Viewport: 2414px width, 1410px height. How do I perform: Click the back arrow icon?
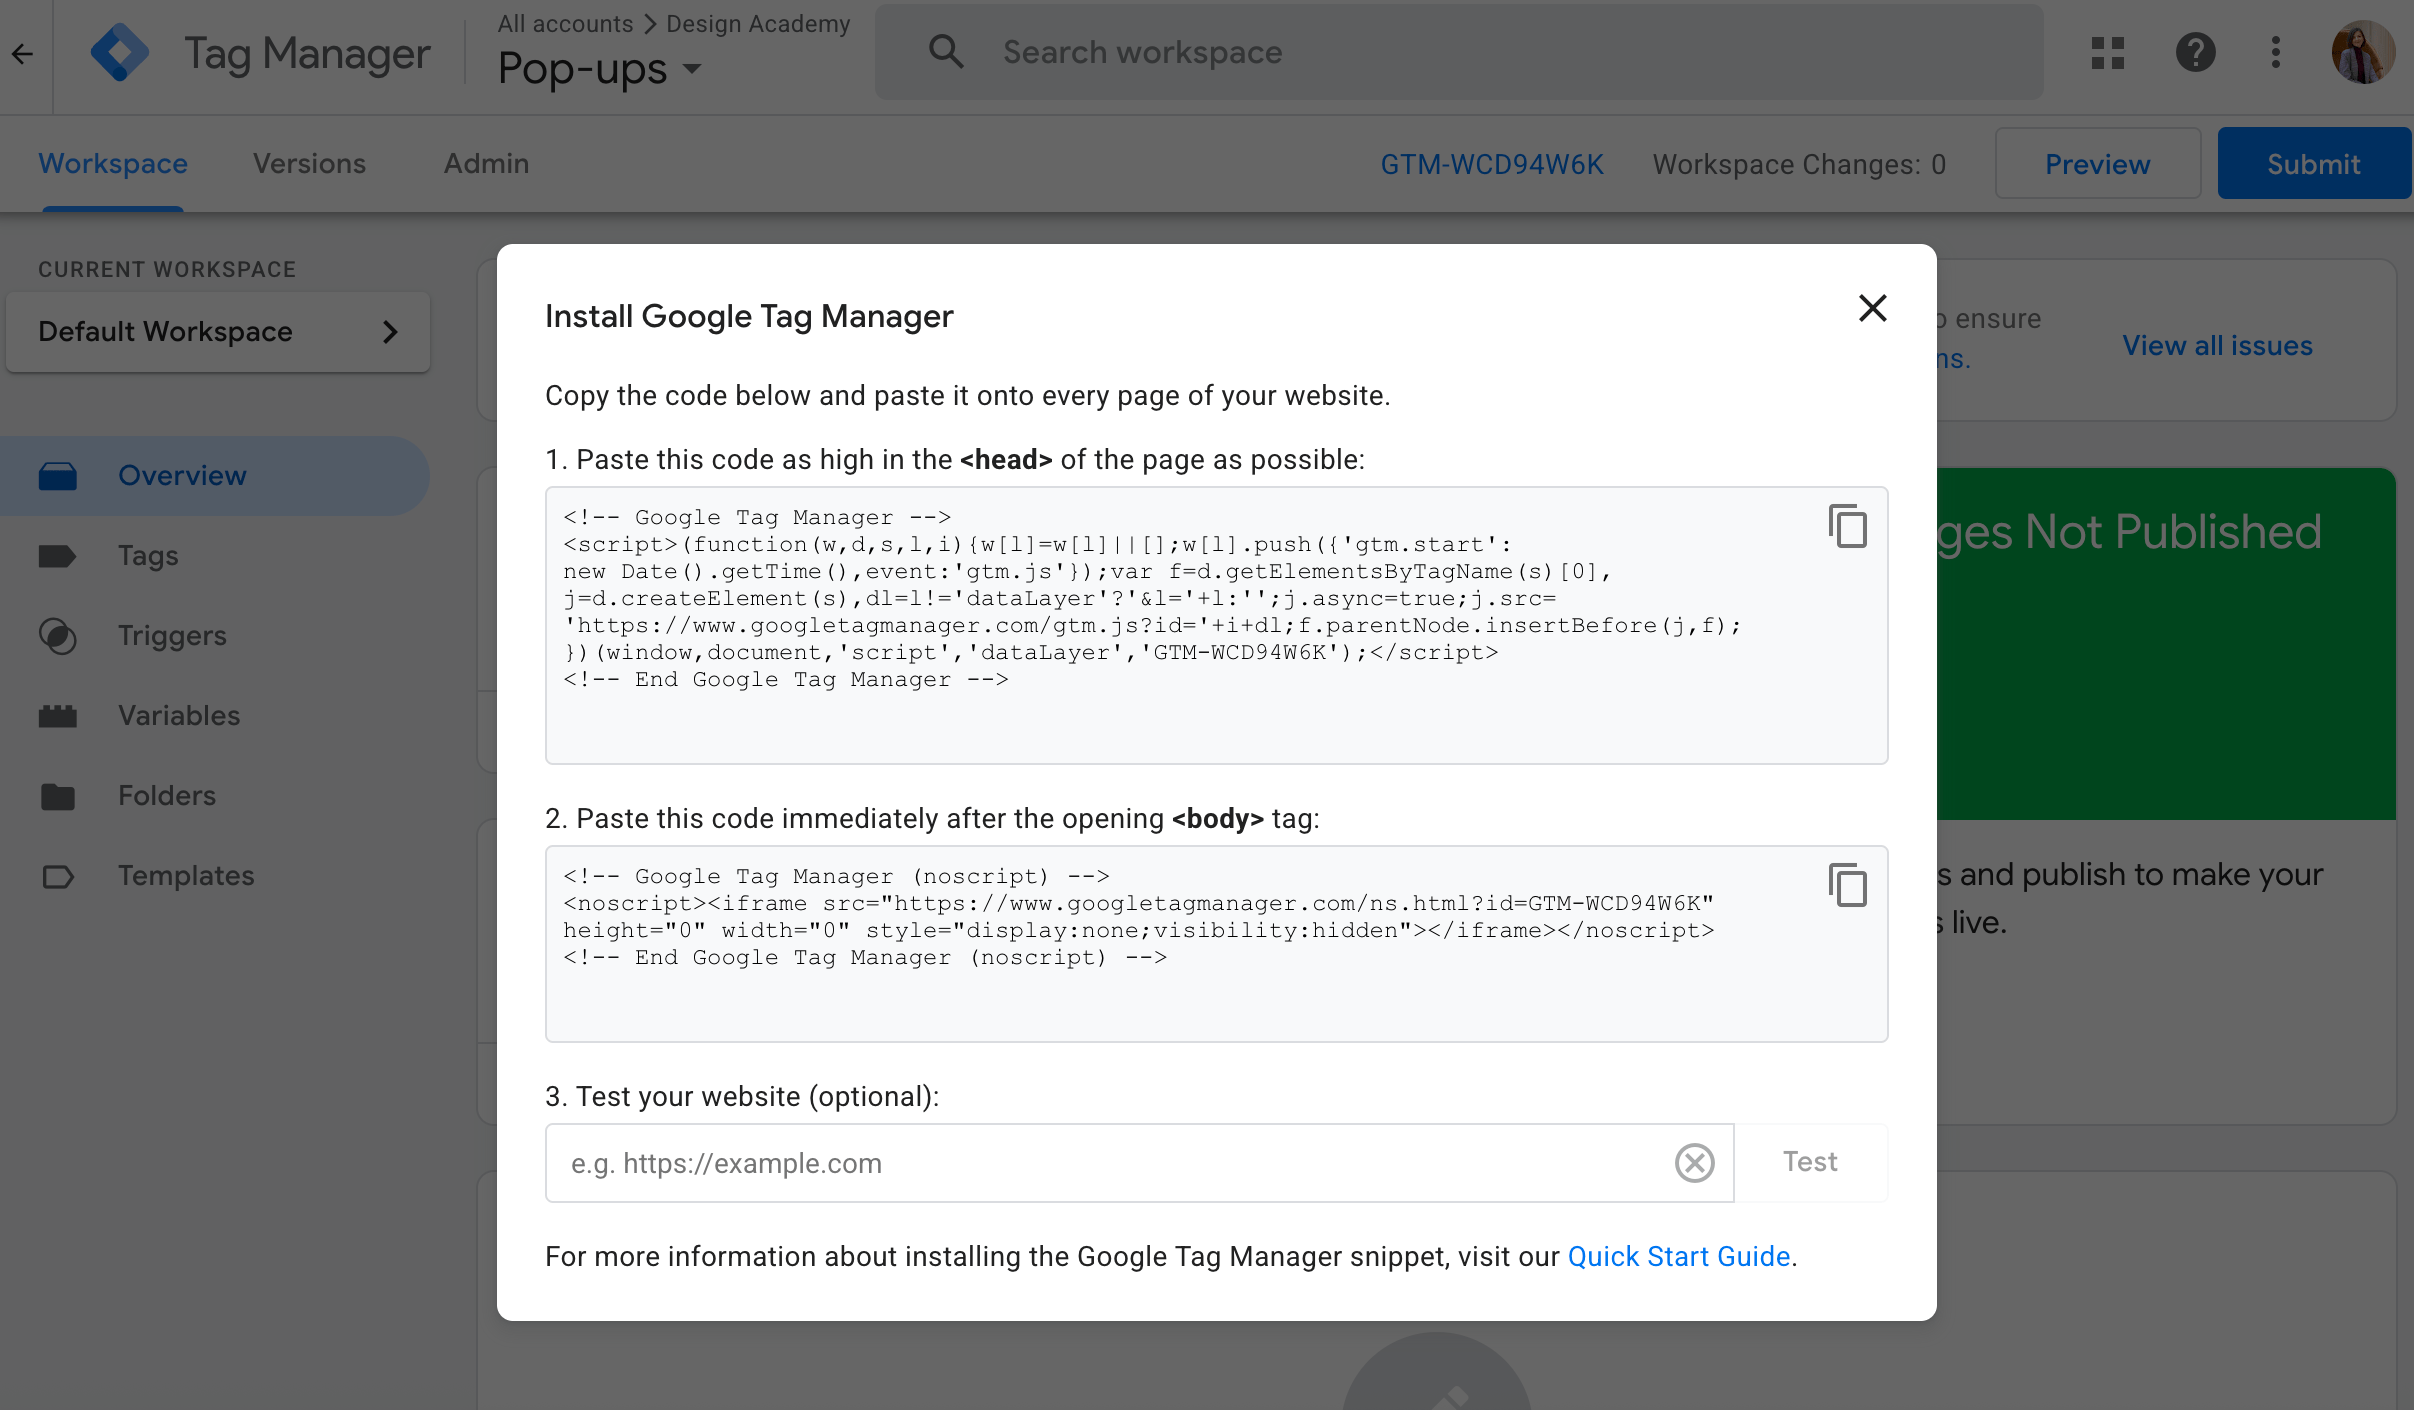[x=22, y=54]
